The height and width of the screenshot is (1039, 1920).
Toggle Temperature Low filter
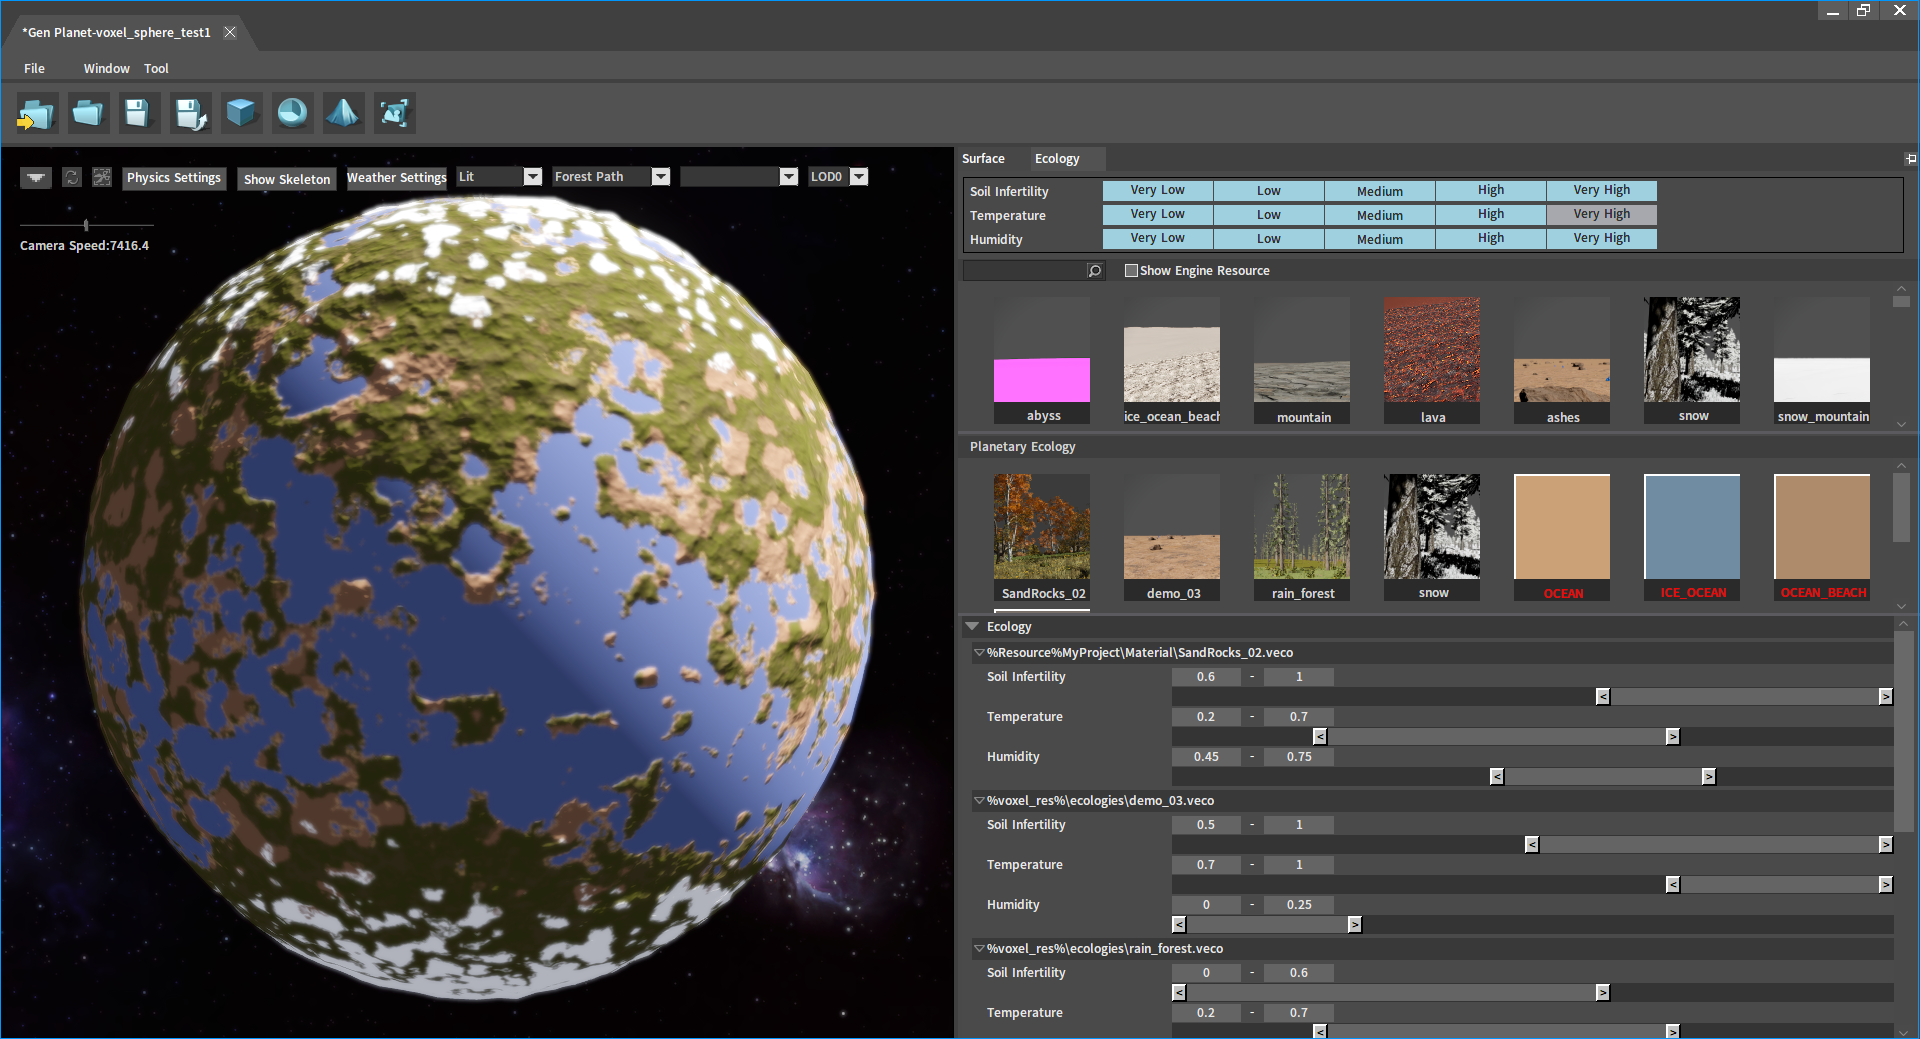click(x=1268, y=214)
